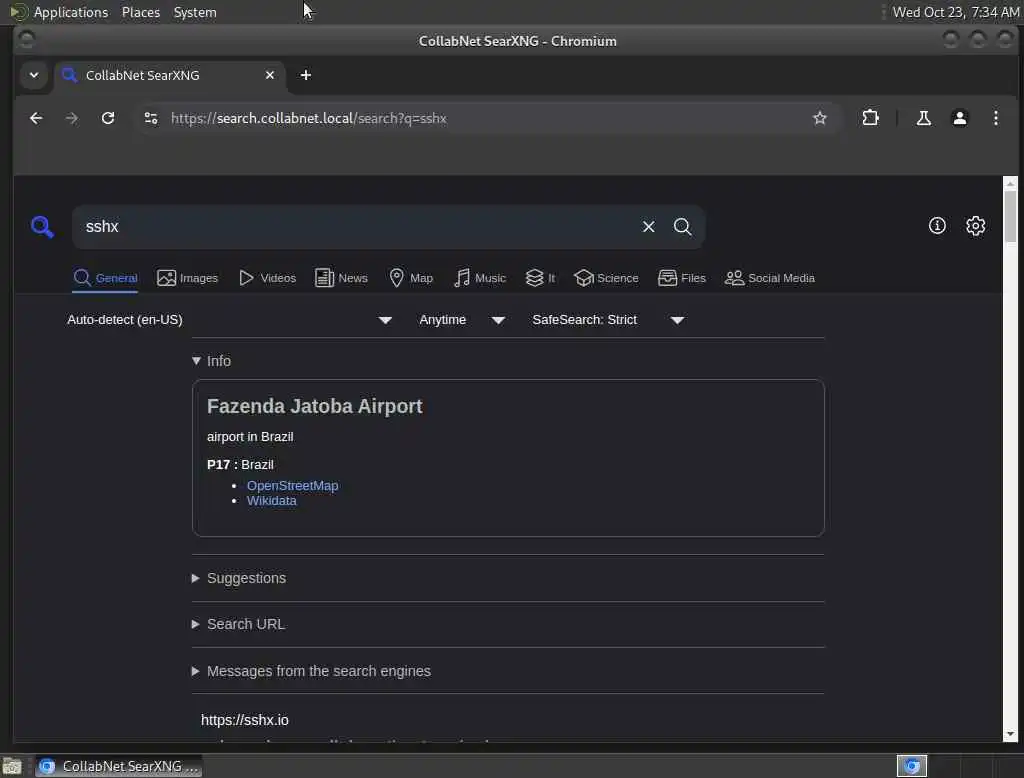Submit search with magnifier button
Screen dimensions: 1024x778
(682, 227)
